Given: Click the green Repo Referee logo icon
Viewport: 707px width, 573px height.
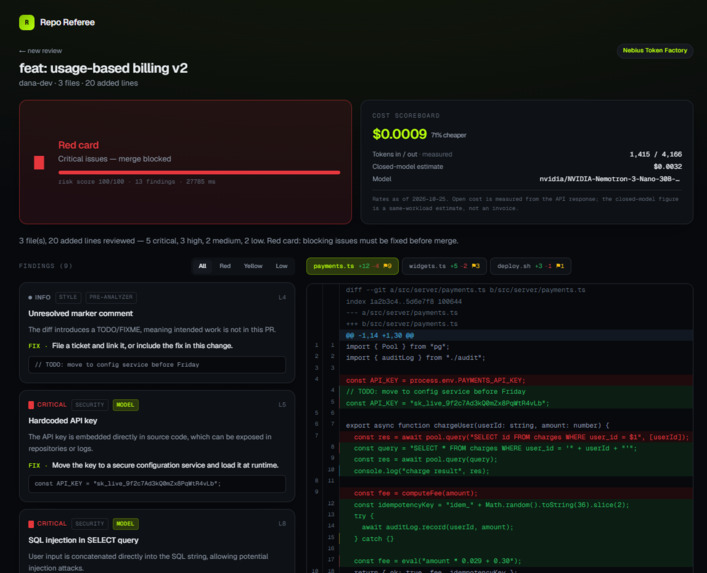Looking at the screenshot, I should (27, 22).
